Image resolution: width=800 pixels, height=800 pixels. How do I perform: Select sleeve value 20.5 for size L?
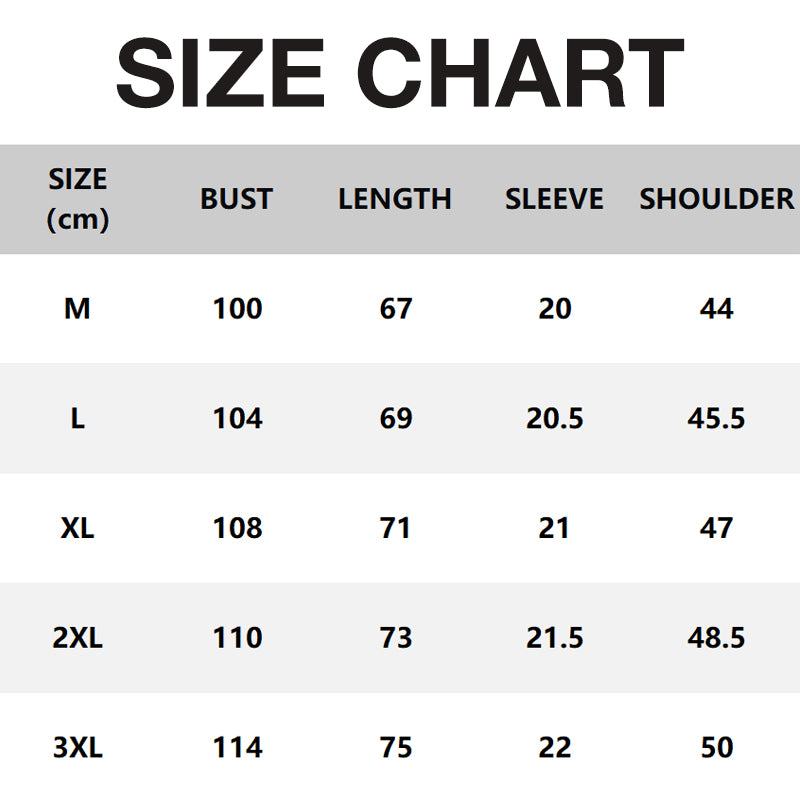pos(555,418)
